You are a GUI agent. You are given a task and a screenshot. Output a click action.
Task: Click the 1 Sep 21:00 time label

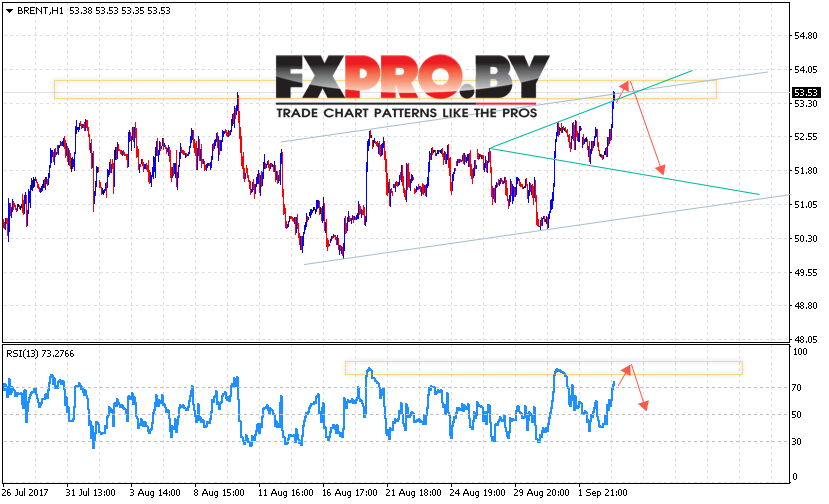click(x=603, y=493)
